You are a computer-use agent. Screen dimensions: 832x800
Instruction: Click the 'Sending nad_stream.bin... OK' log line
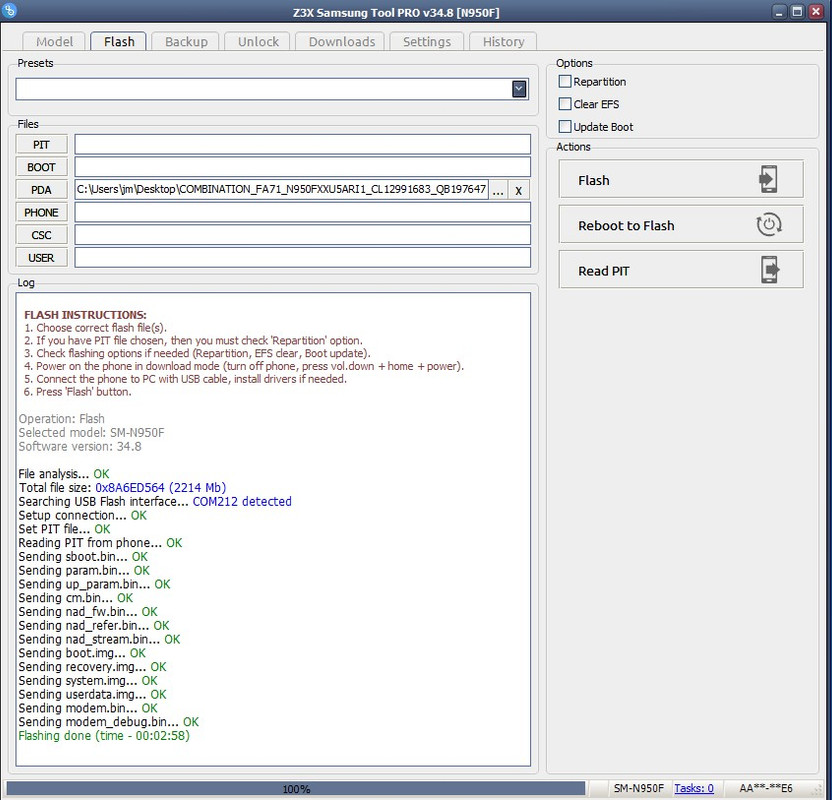[x=99, y=639]
